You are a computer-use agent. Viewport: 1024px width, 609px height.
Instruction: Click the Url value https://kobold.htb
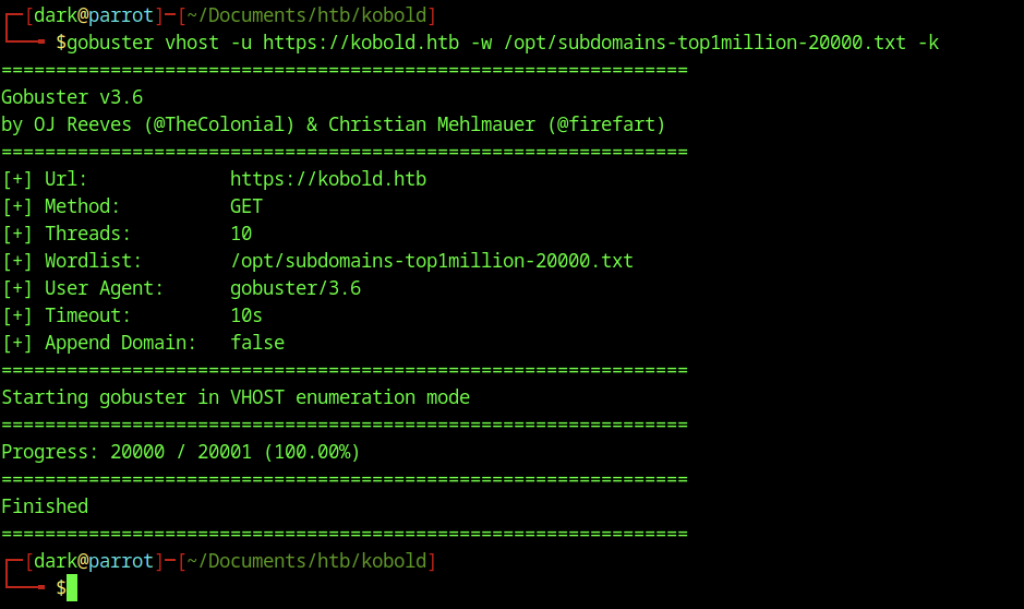(328, 179)
